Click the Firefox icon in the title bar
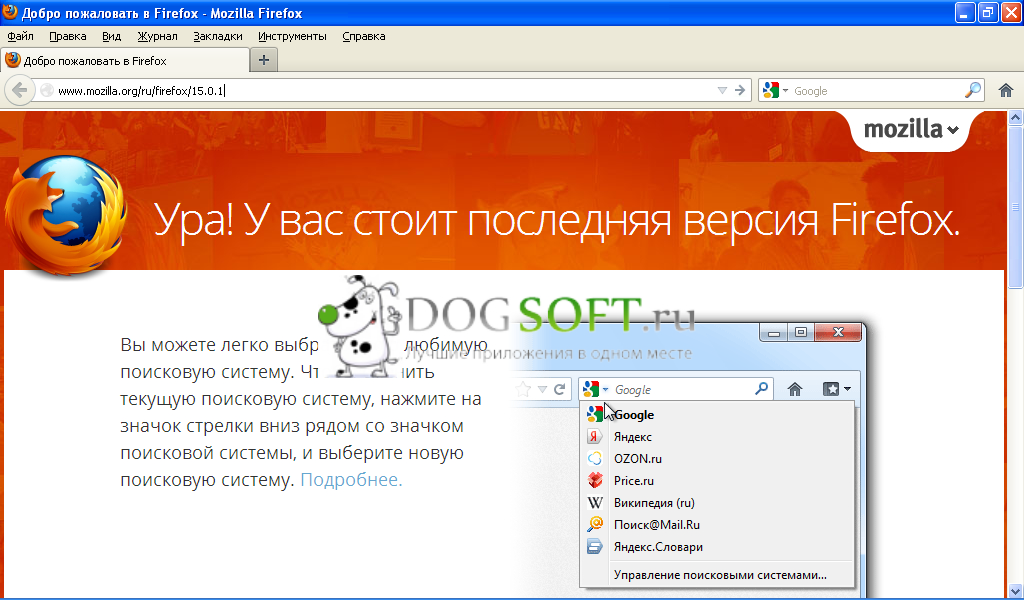Image resolution: width=1024 pixels, height=600 pixels. tap(10, 12)
